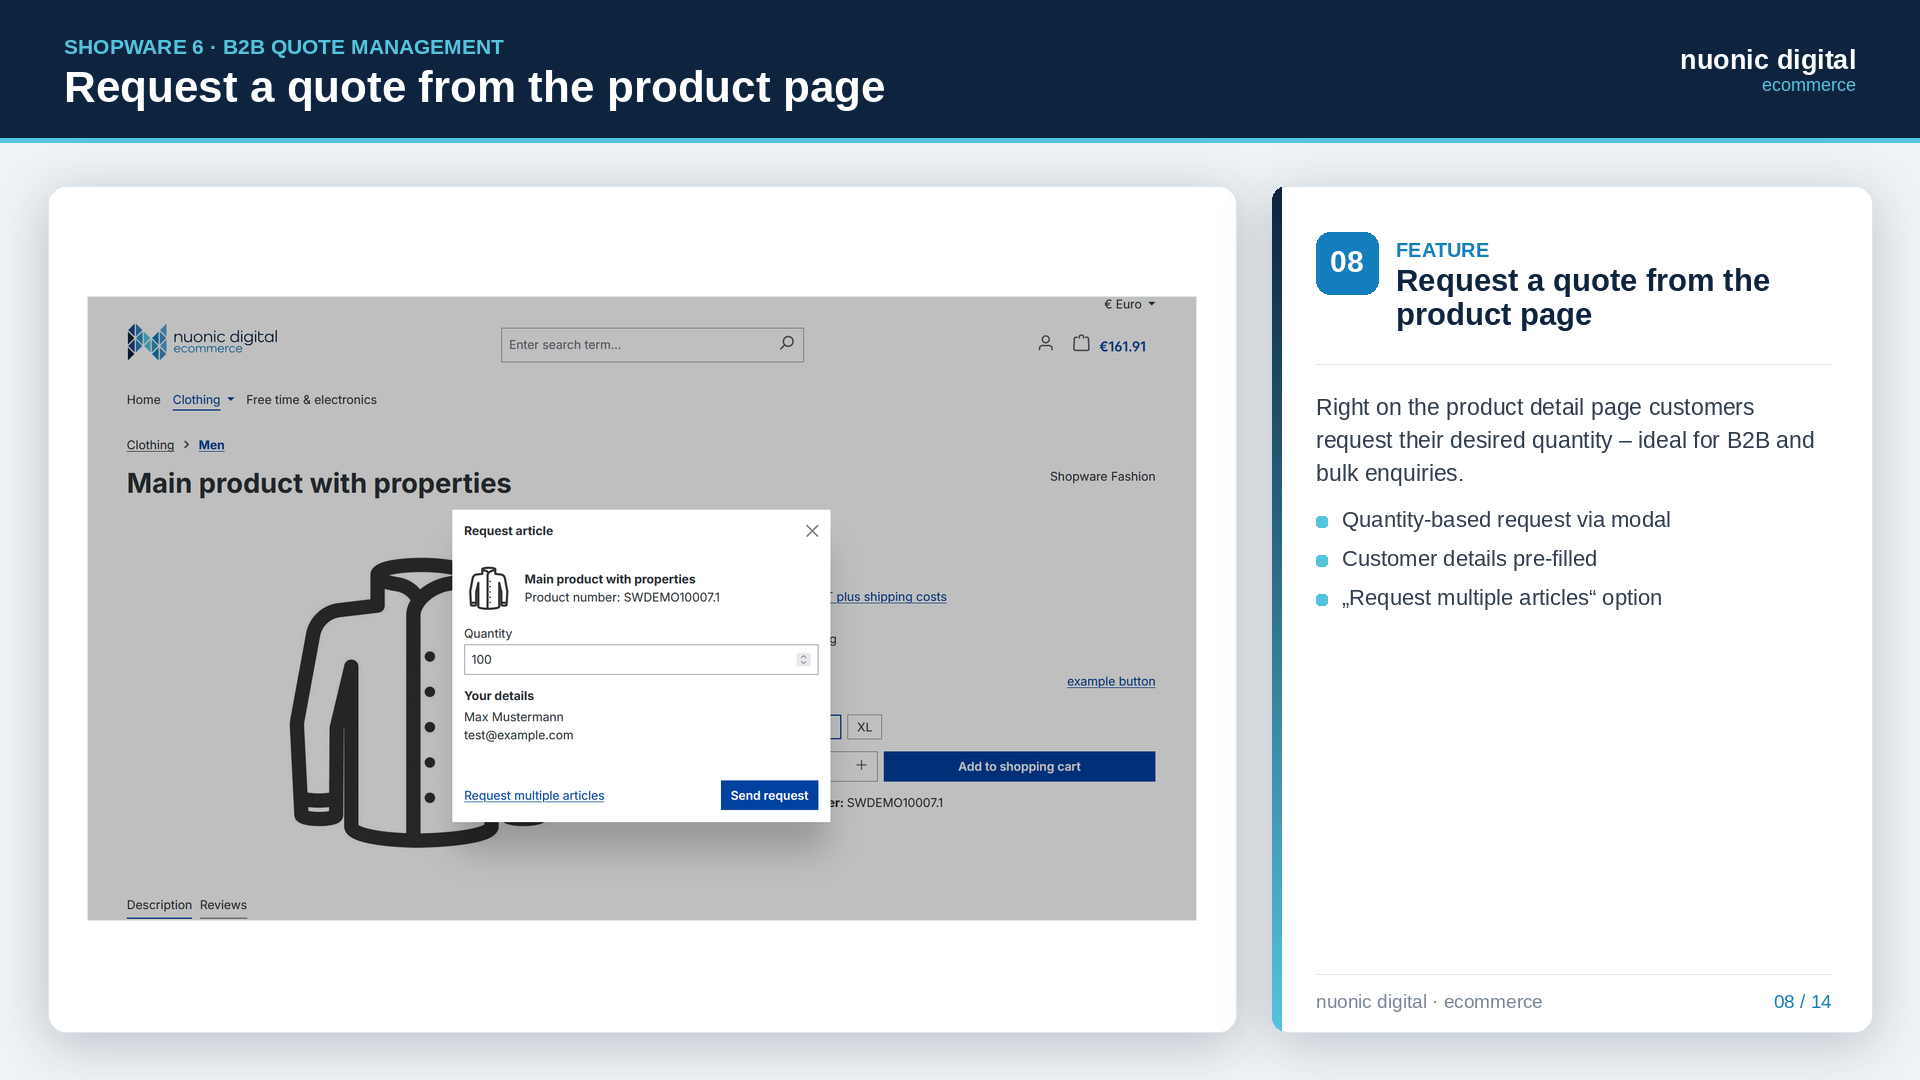The width and height of the screenshot is (1920, 1080).
Task: Click the Send request button
Action: click(769, 796)
